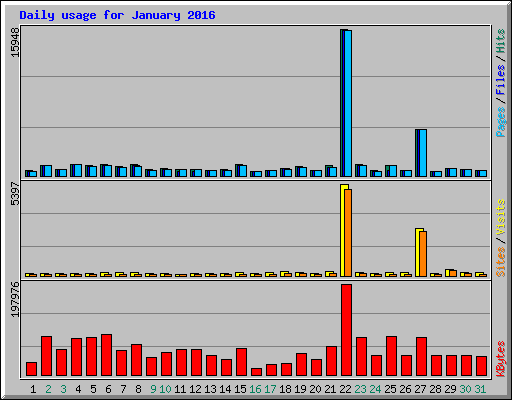Click day 4 on the x-axis
The height and width of the screenshot is (400, 512).
(x=78, y=389)
